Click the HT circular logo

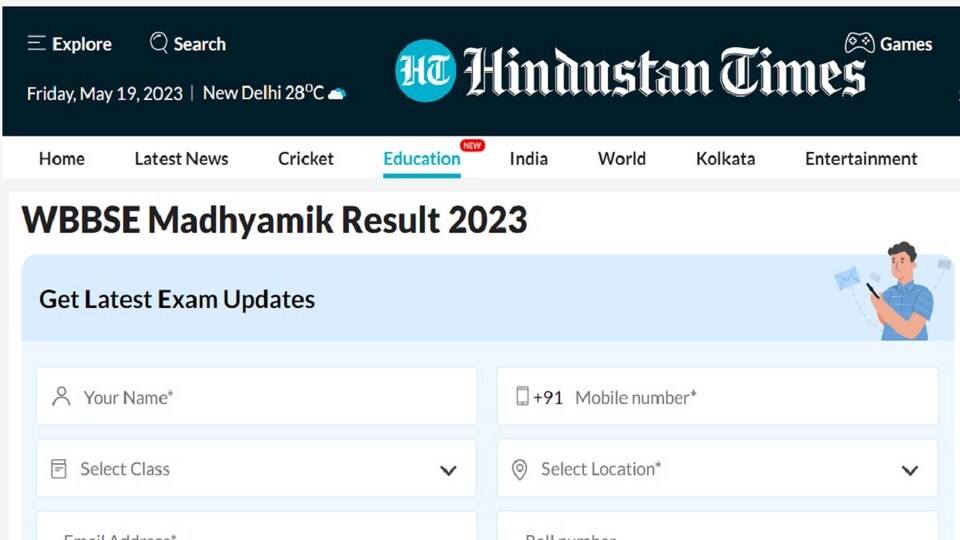pyautogui.click(x=426, y=70)
